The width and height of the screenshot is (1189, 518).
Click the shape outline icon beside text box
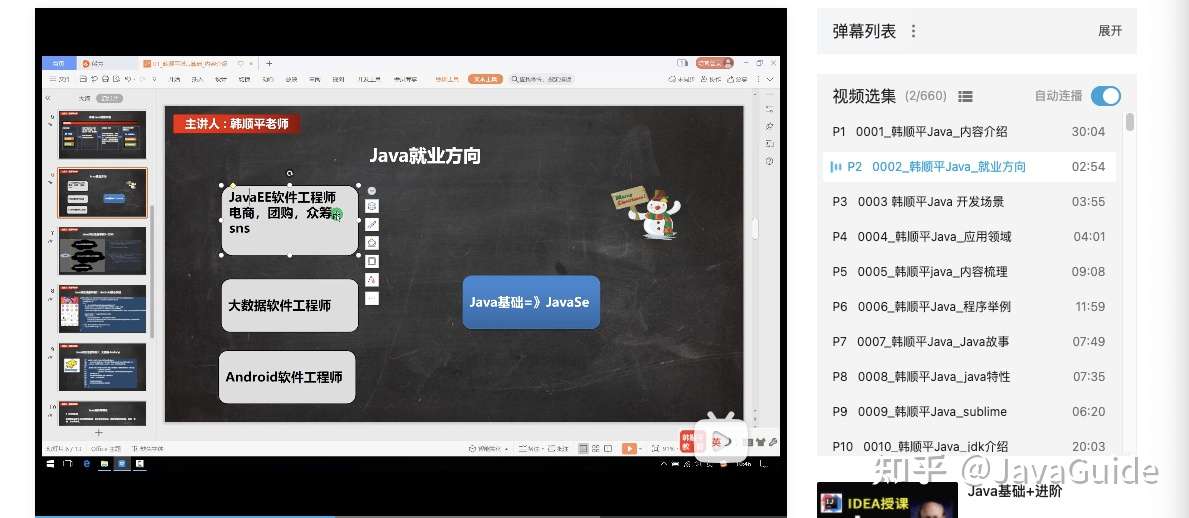pos(372,261)
